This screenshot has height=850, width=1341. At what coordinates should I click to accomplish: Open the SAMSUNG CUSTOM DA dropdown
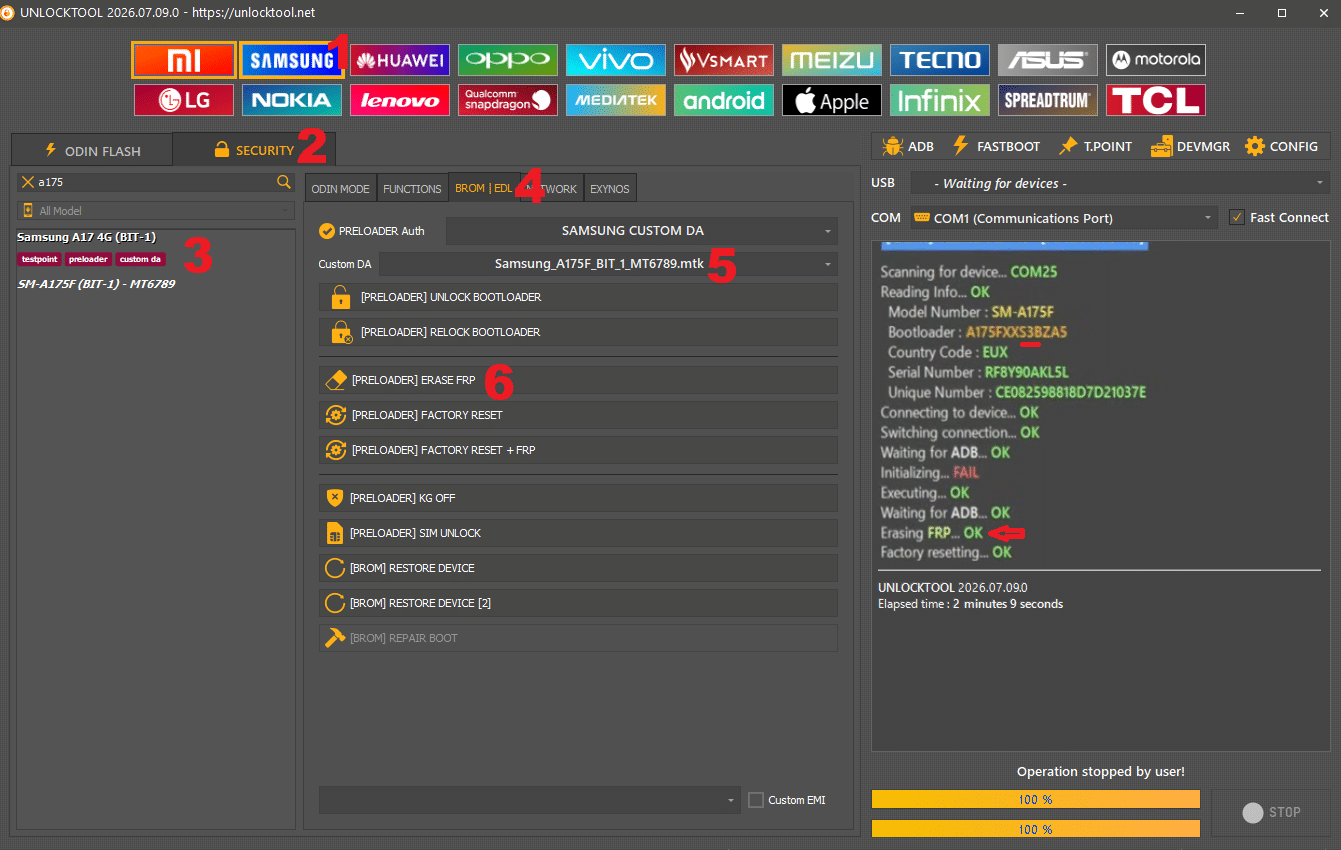point(642,231)
